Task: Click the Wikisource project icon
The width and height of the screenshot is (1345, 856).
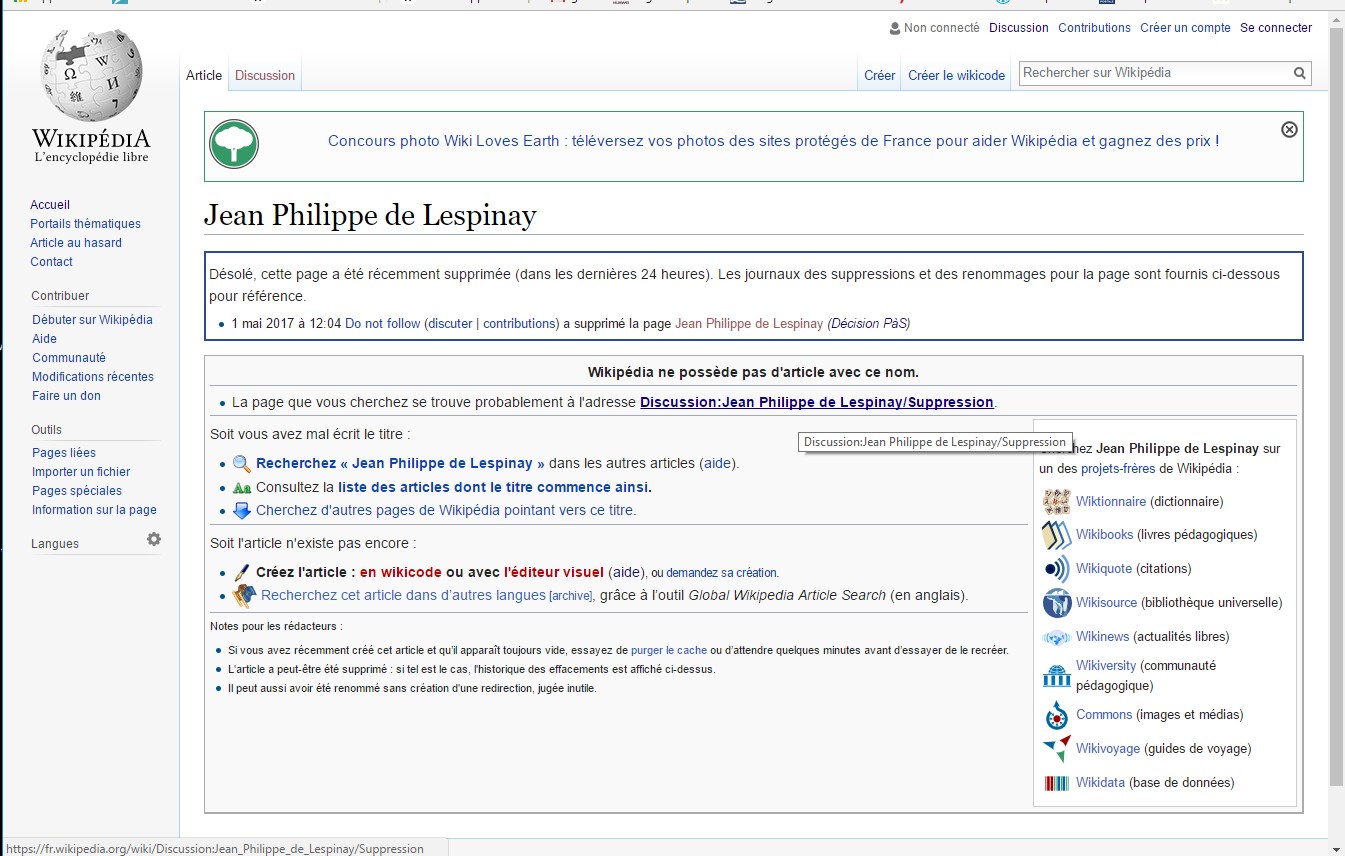Action: 1056,603
